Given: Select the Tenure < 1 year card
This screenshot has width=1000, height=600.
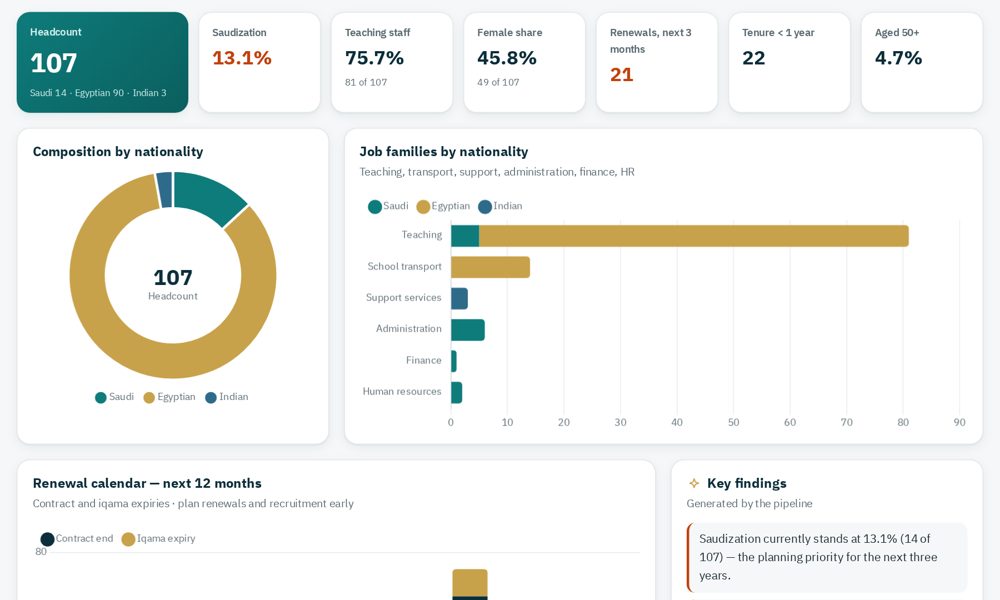Looking at the screenshot, I should (790, 62).
